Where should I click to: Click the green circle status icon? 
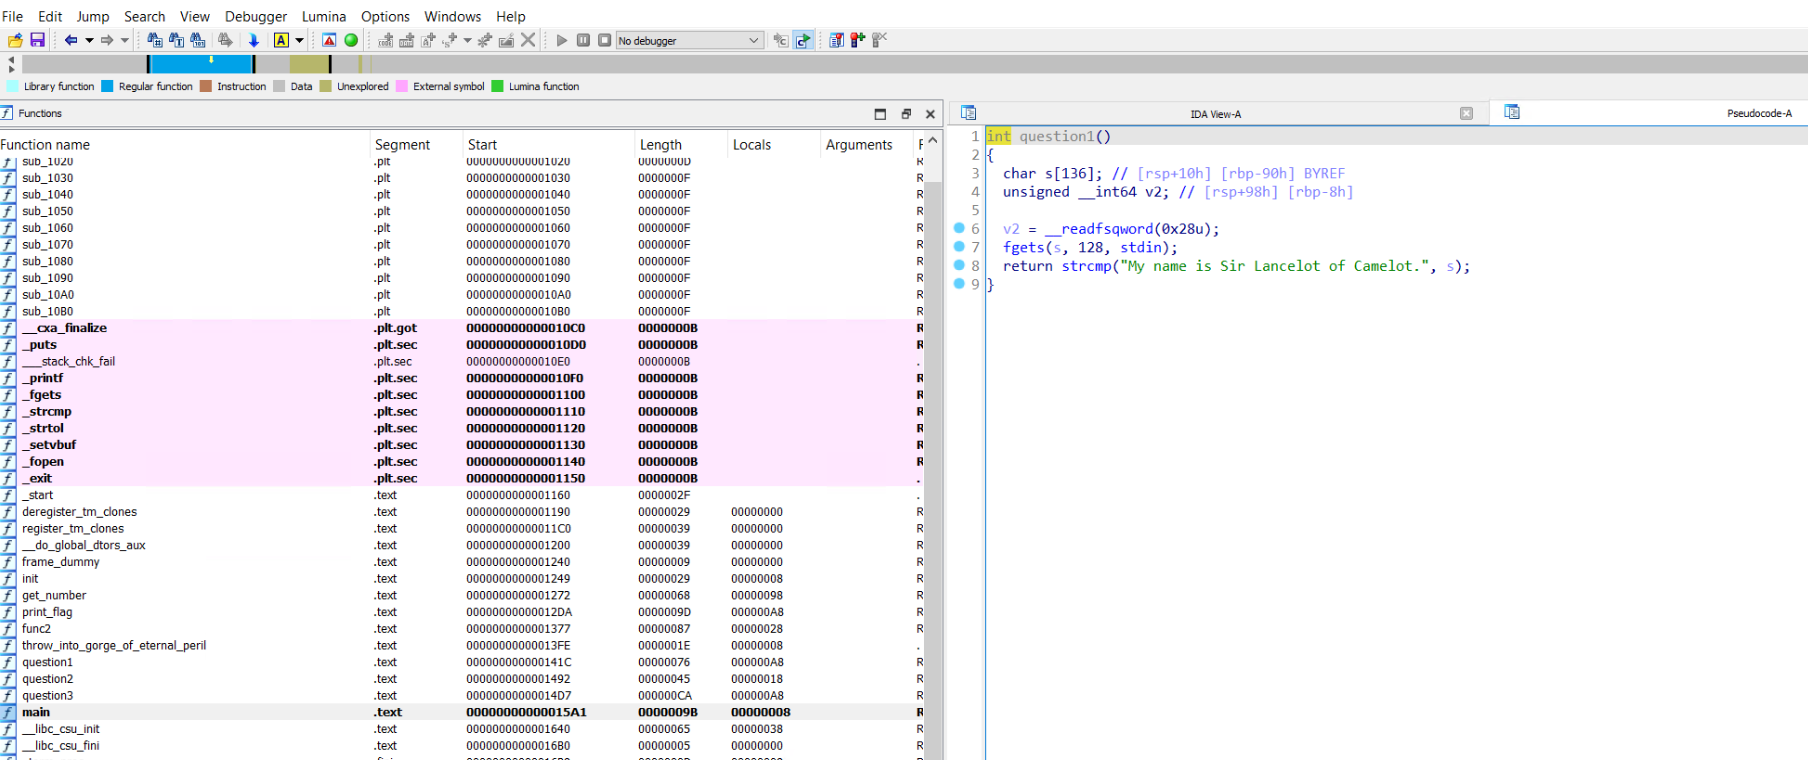point(351,40)
